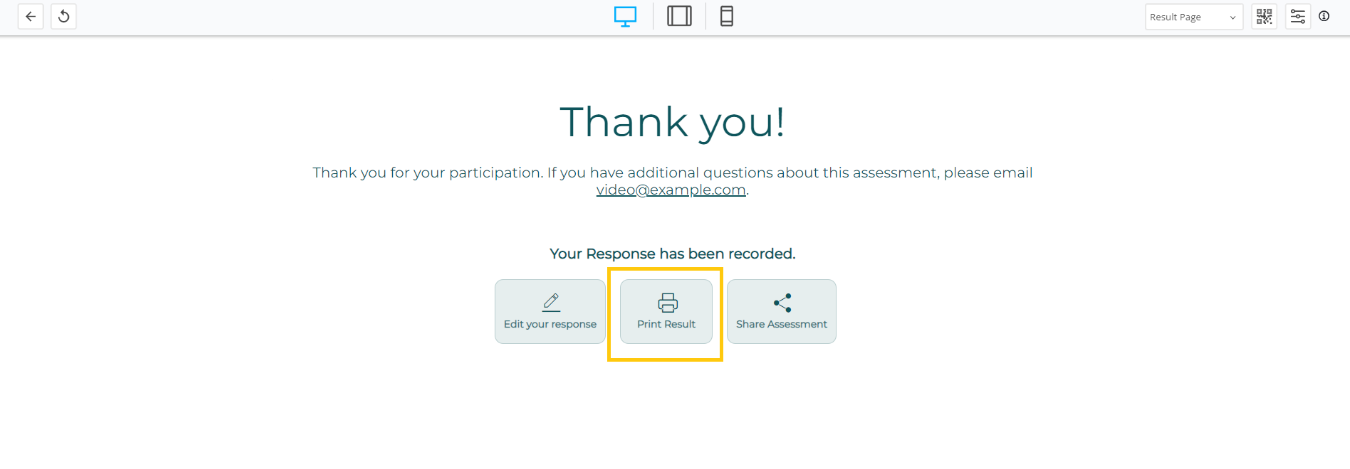
Task: Click the printer icon
Action: coord(667,302)
